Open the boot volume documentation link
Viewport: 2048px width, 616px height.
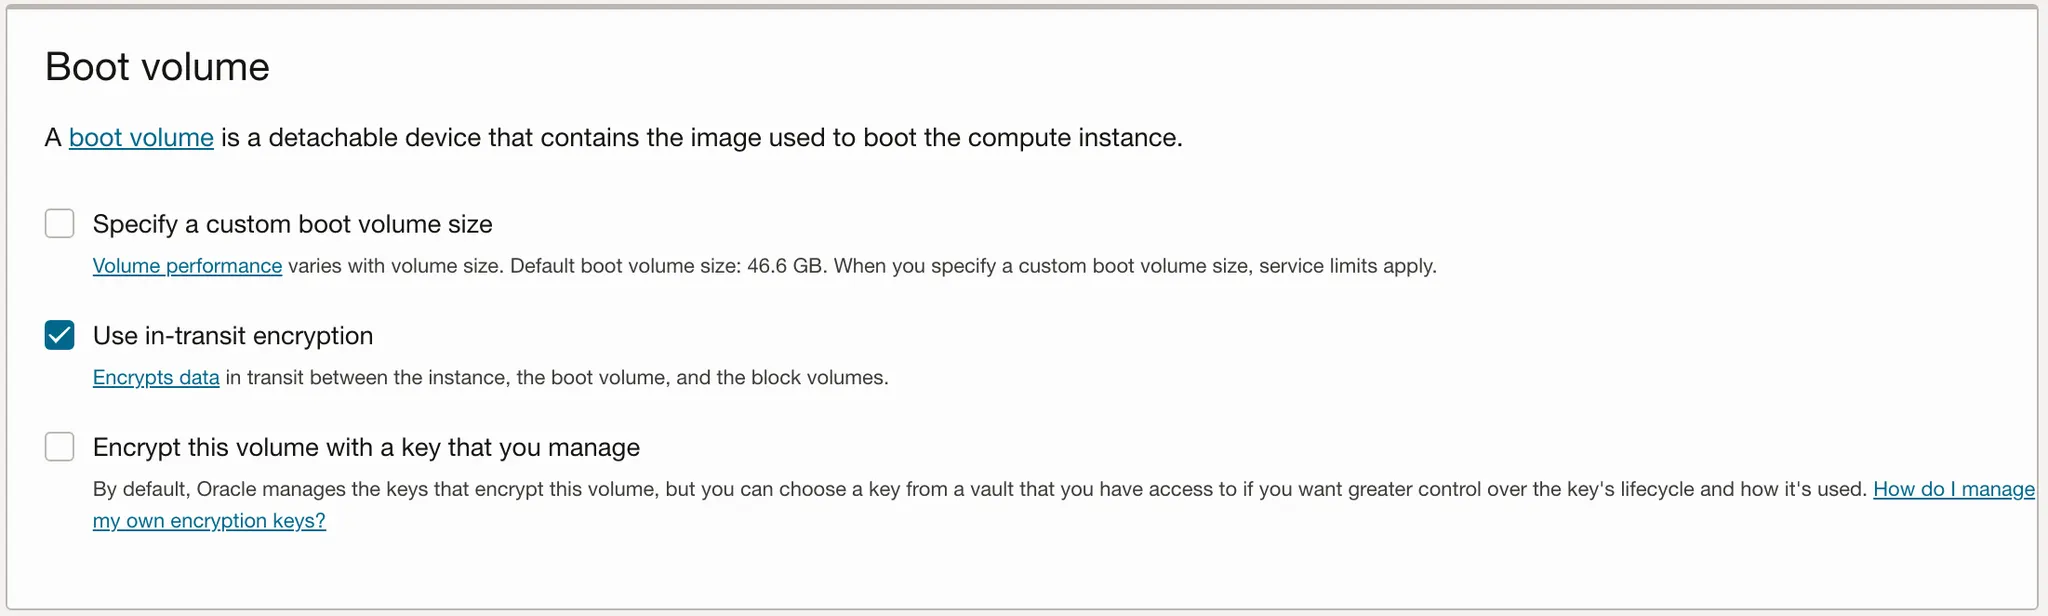point(141,137)
